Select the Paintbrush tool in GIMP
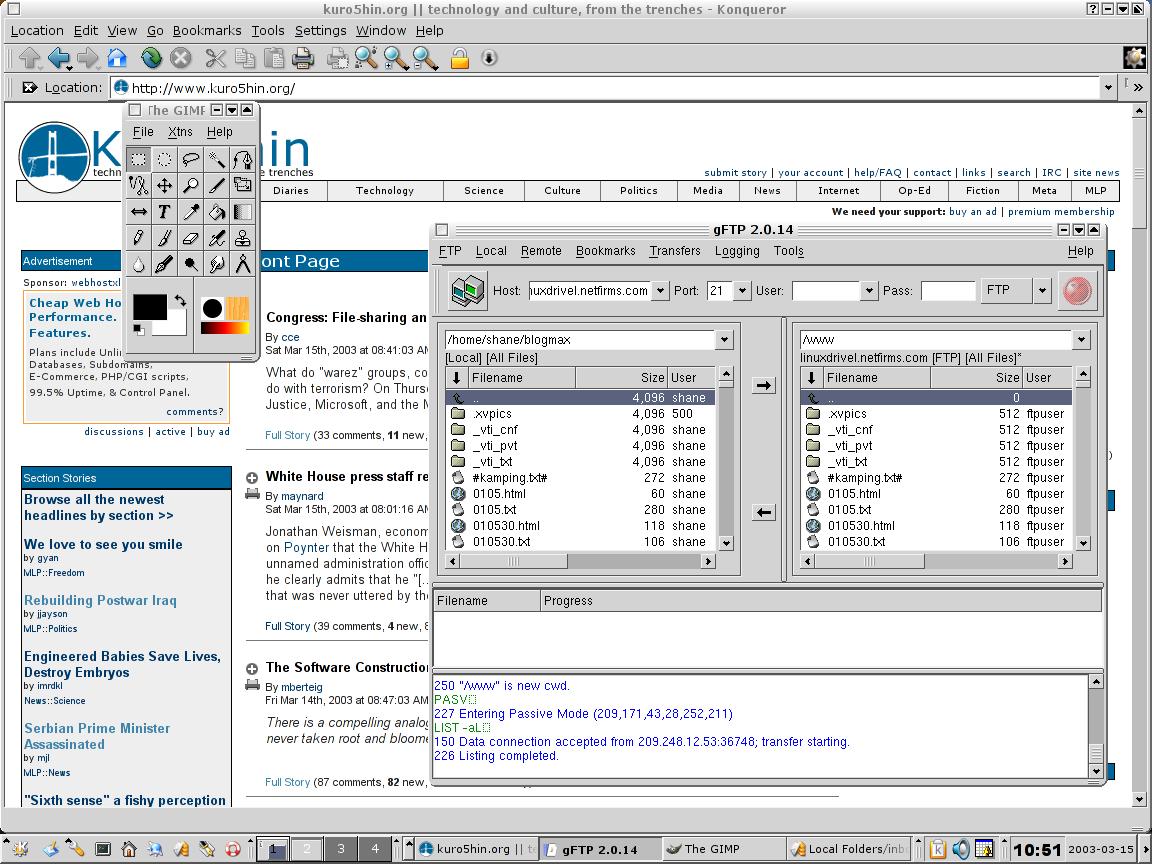The height and width of the screenshot is (864, 1152). pyautogui.click(x=165, y=237)
